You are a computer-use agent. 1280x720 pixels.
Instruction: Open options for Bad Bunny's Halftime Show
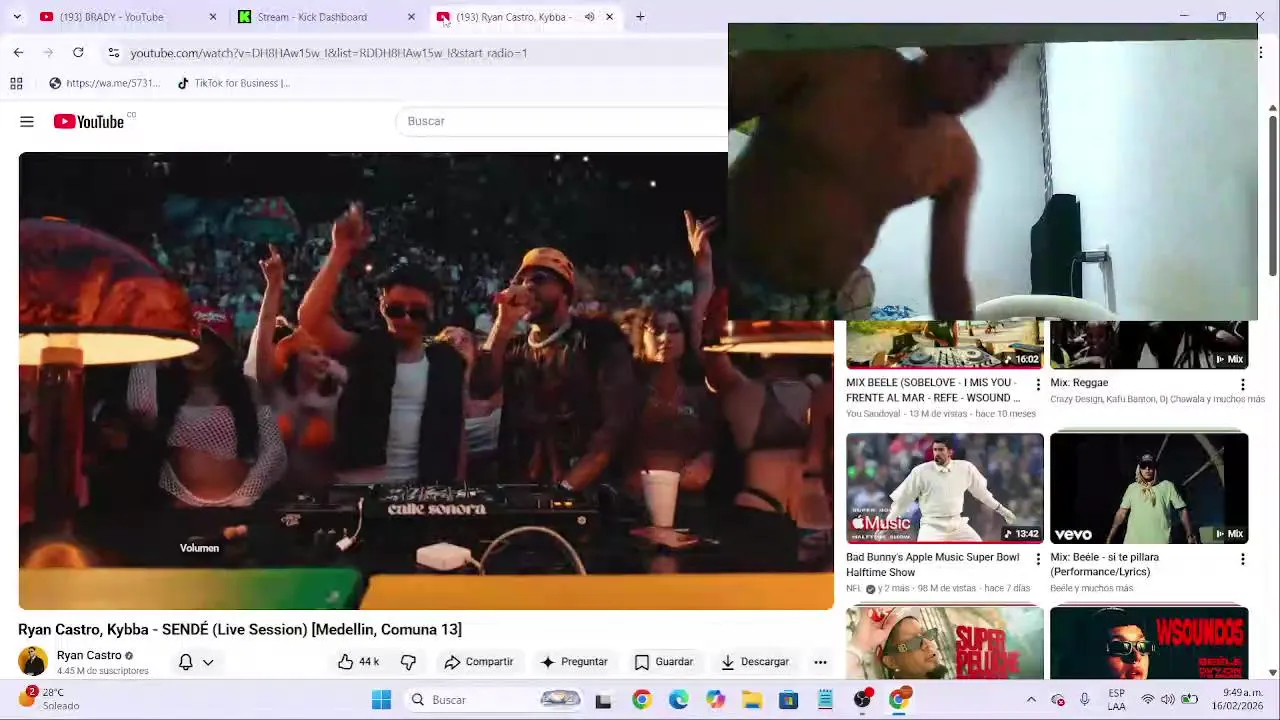pyautogui.click(x=1038, y=560)
